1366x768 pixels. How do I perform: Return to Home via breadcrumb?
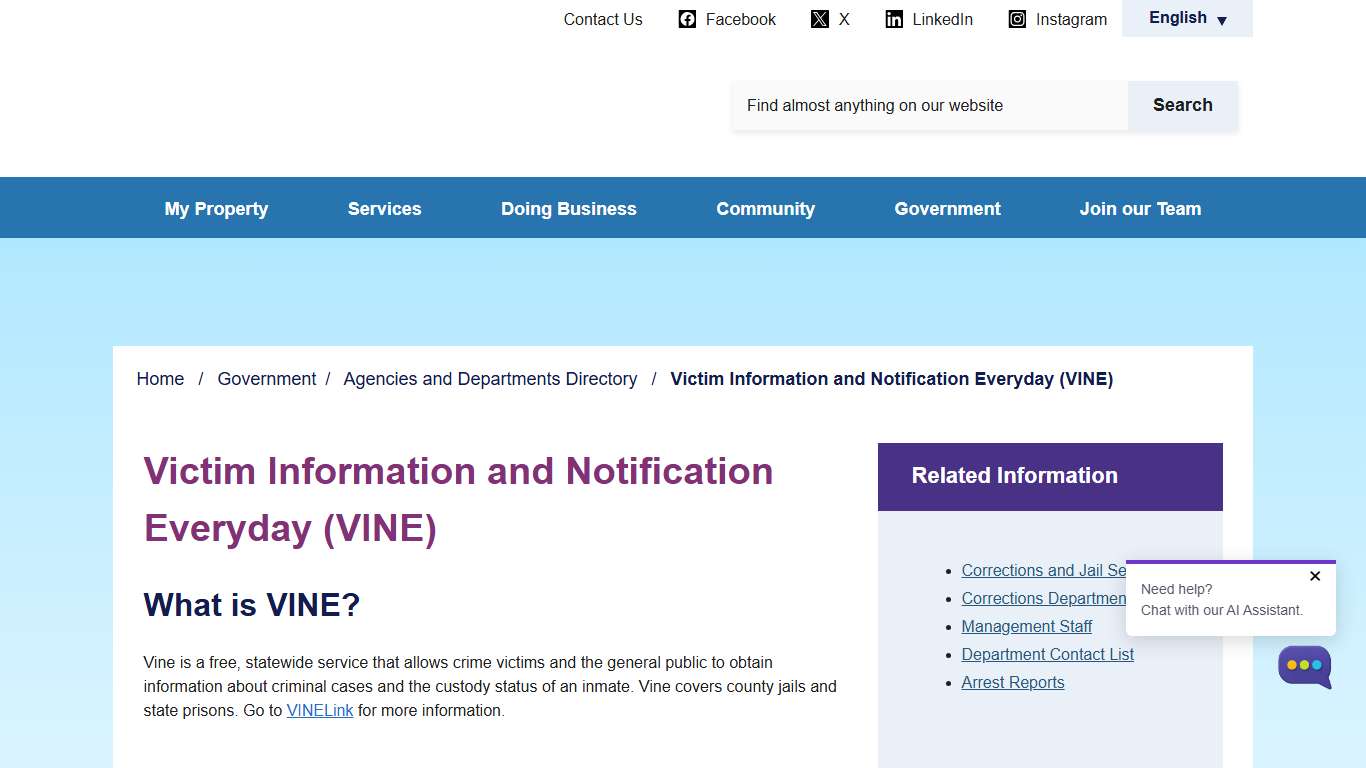tap(160, 378)
